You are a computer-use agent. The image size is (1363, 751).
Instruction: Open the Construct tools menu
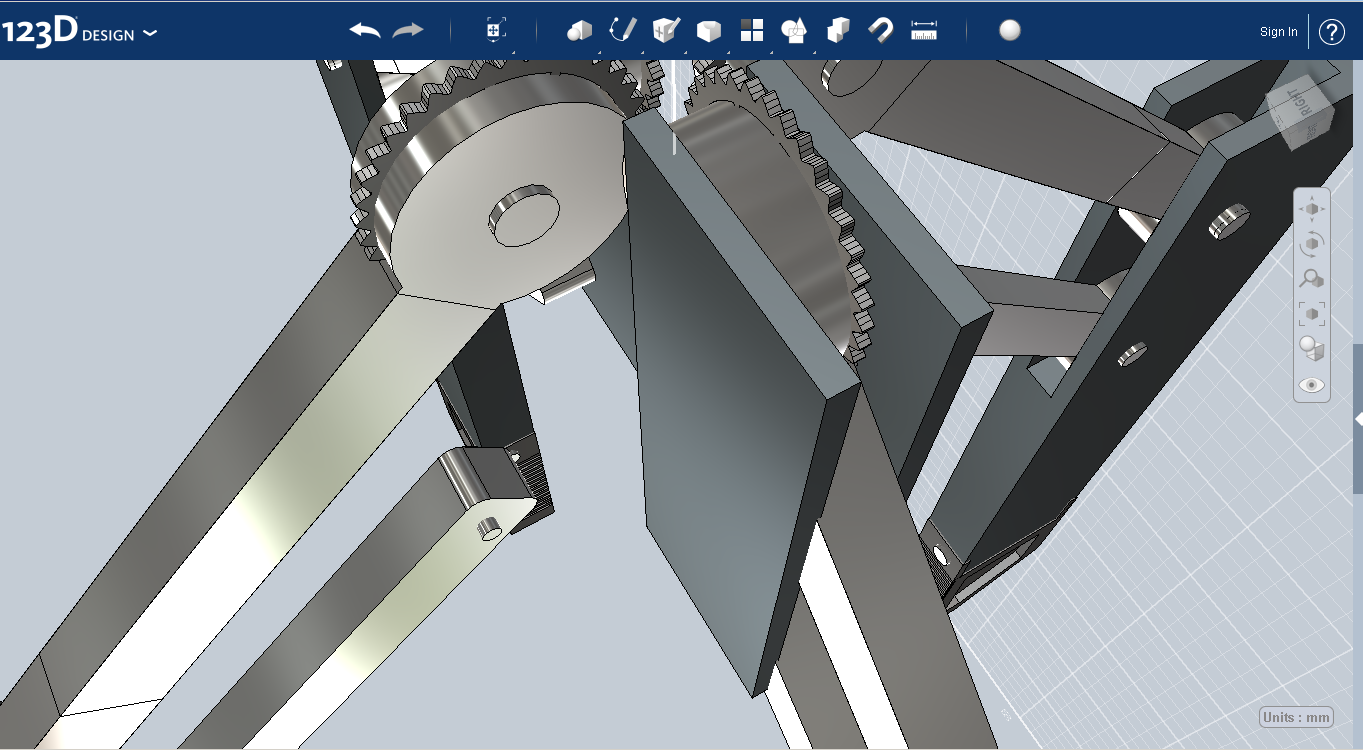(666, 31)
